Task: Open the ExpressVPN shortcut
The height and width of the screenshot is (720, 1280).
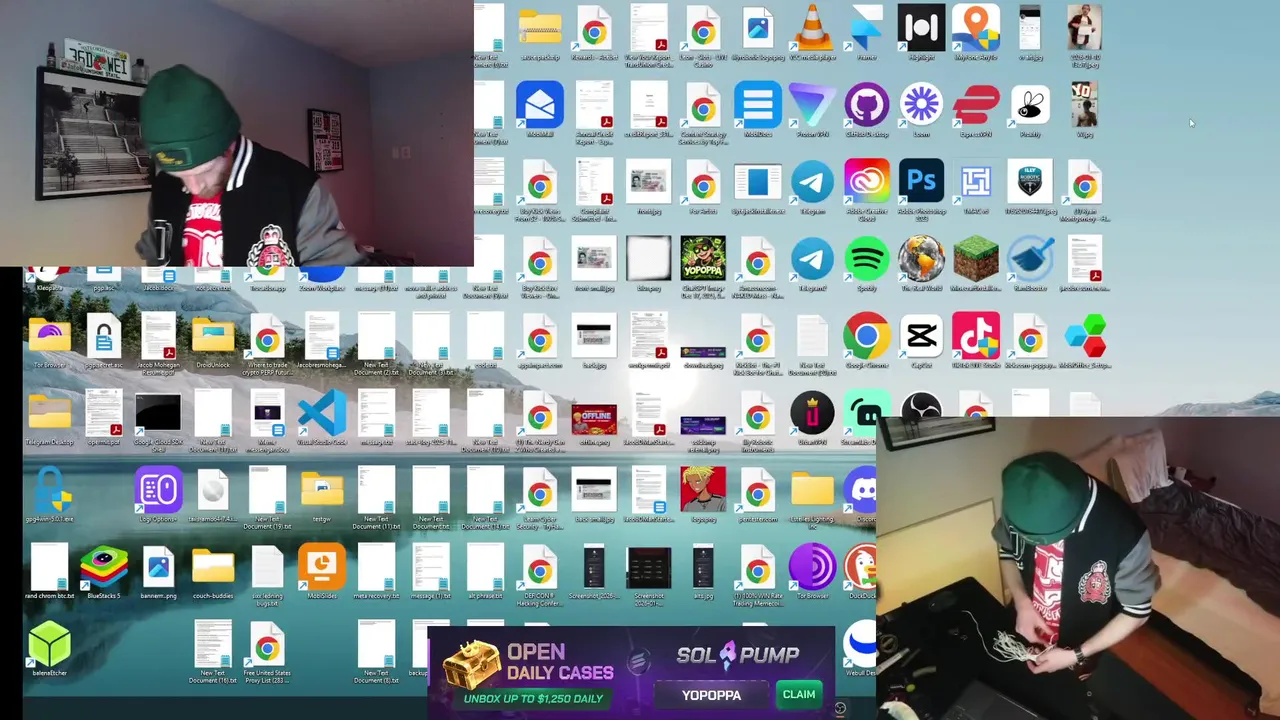Action: click(975, 105)
